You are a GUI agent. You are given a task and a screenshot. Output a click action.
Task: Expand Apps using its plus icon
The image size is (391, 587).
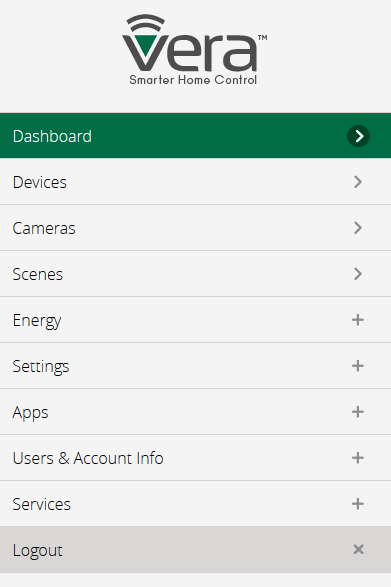click(x=358, y=412)
